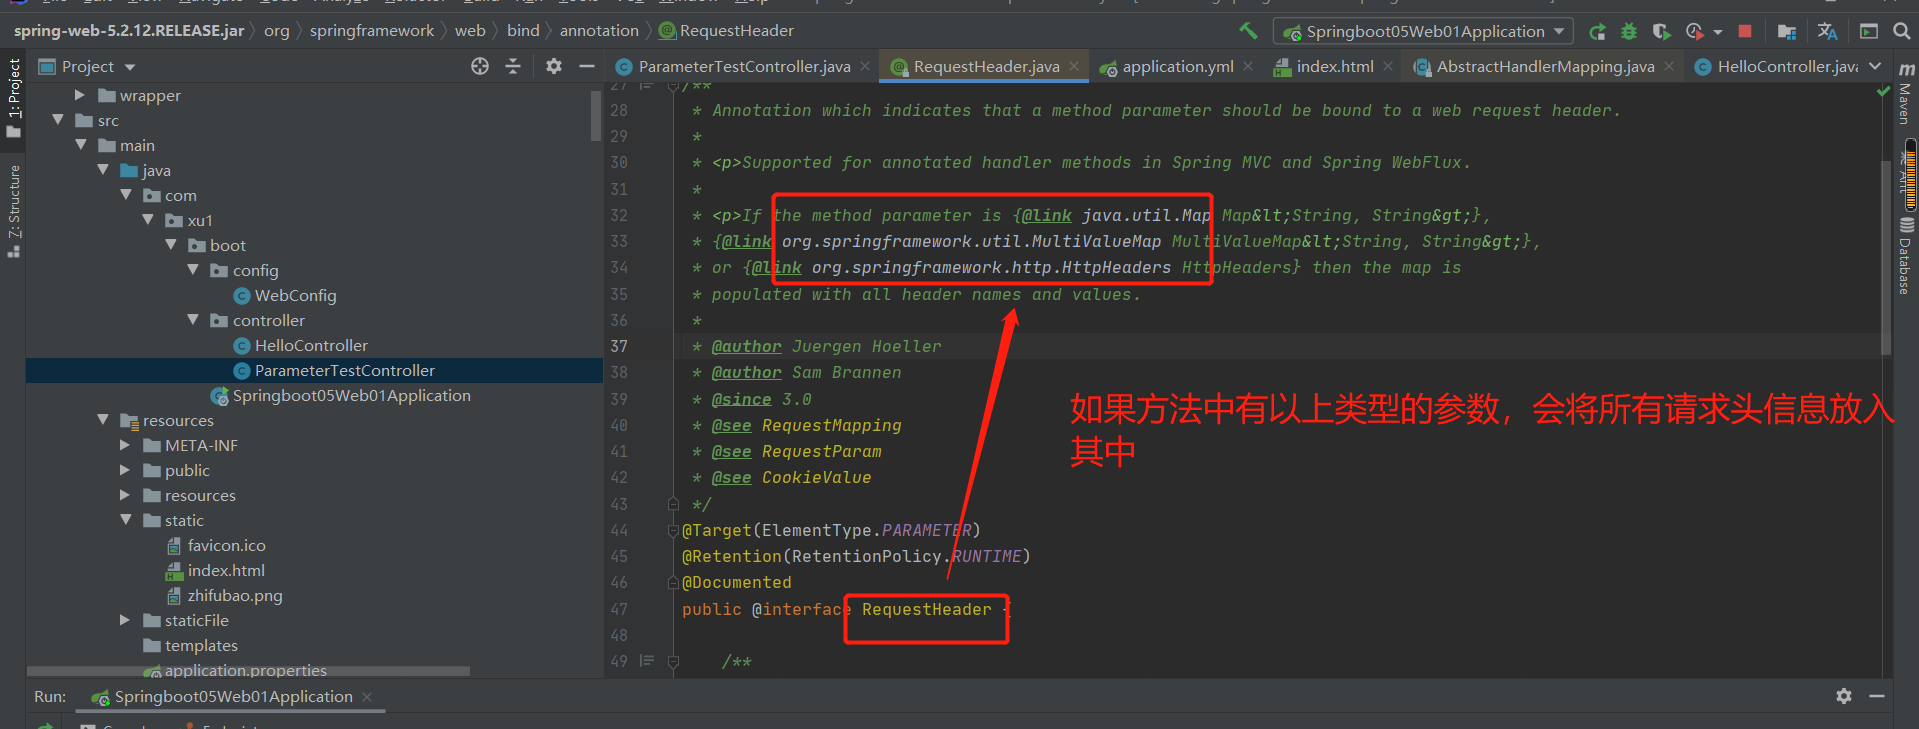Click the Project tree vertical scrollbar
The height and width of the screenshot is (729, 1919).
point(597,115)
